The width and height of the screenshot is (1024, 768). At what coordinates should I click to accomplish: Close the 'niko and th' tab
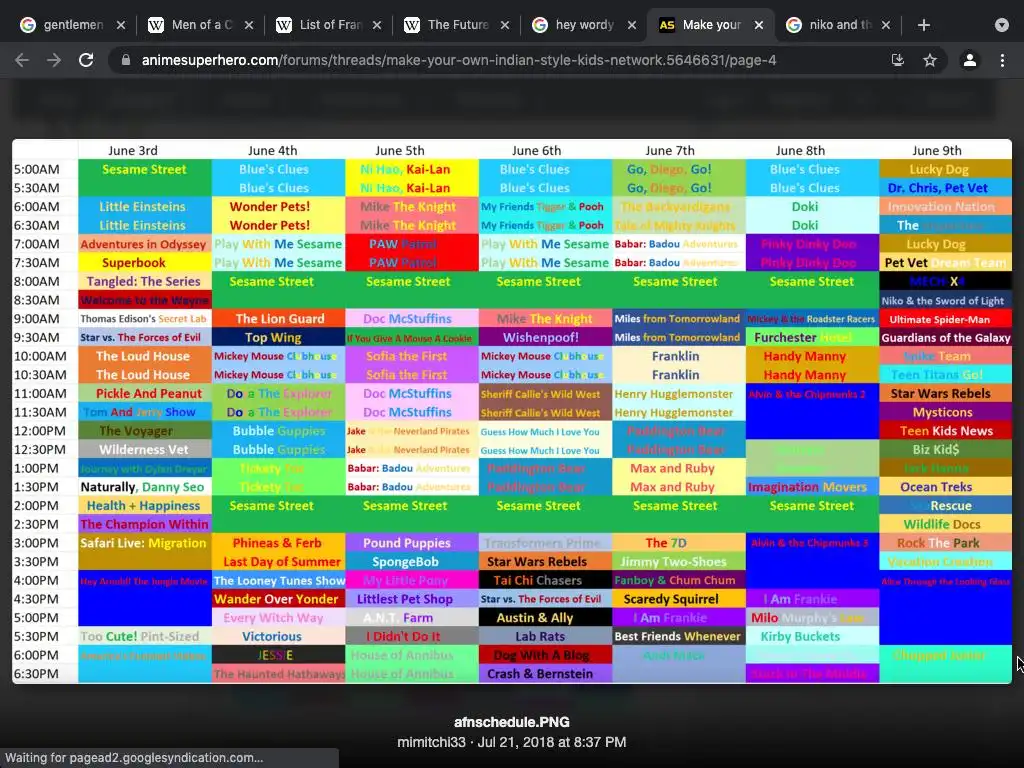(886, 25)
